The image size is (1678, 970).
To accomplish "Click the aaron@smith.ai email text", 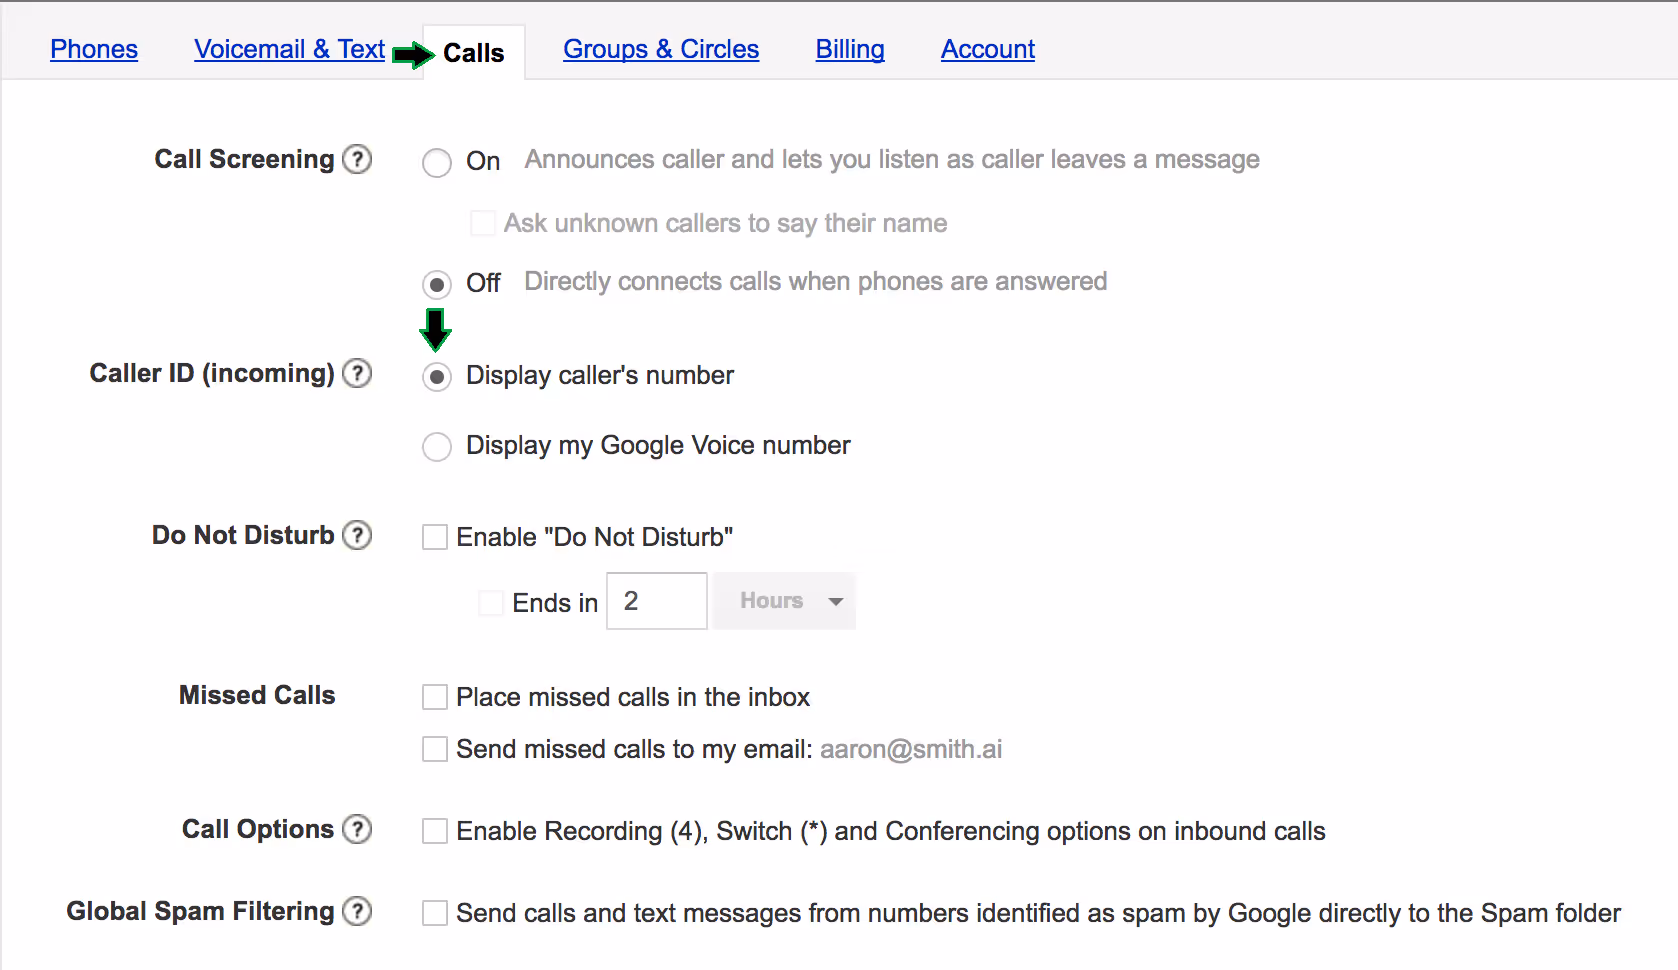I will (911, 749).
